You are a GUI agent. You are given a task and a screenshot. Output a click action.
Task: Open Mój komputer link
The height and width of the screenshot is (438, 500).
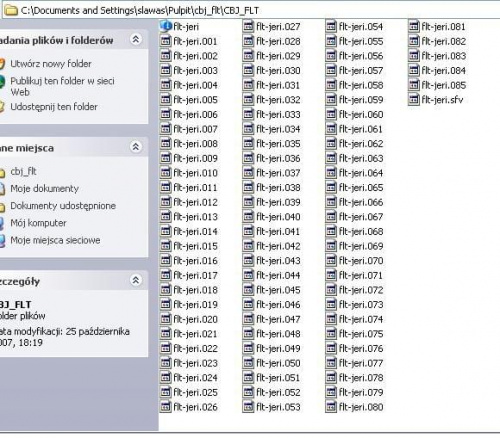38,223
